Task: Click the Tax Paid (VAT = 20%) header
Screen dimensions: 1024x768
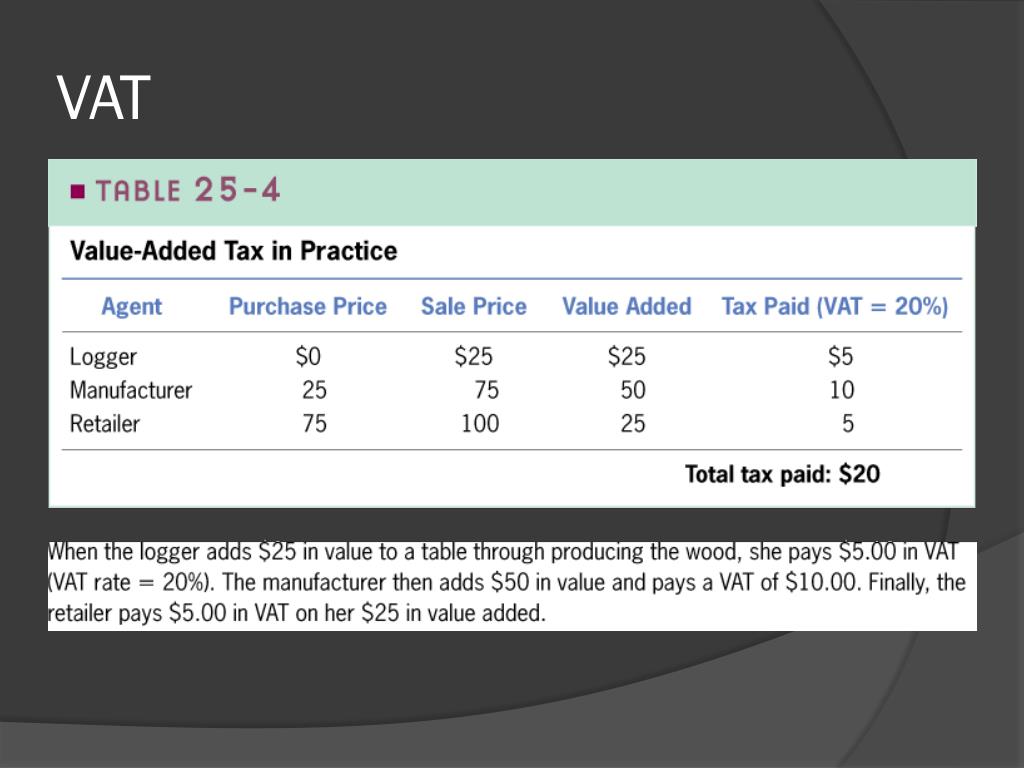Action: coord(834,307)
